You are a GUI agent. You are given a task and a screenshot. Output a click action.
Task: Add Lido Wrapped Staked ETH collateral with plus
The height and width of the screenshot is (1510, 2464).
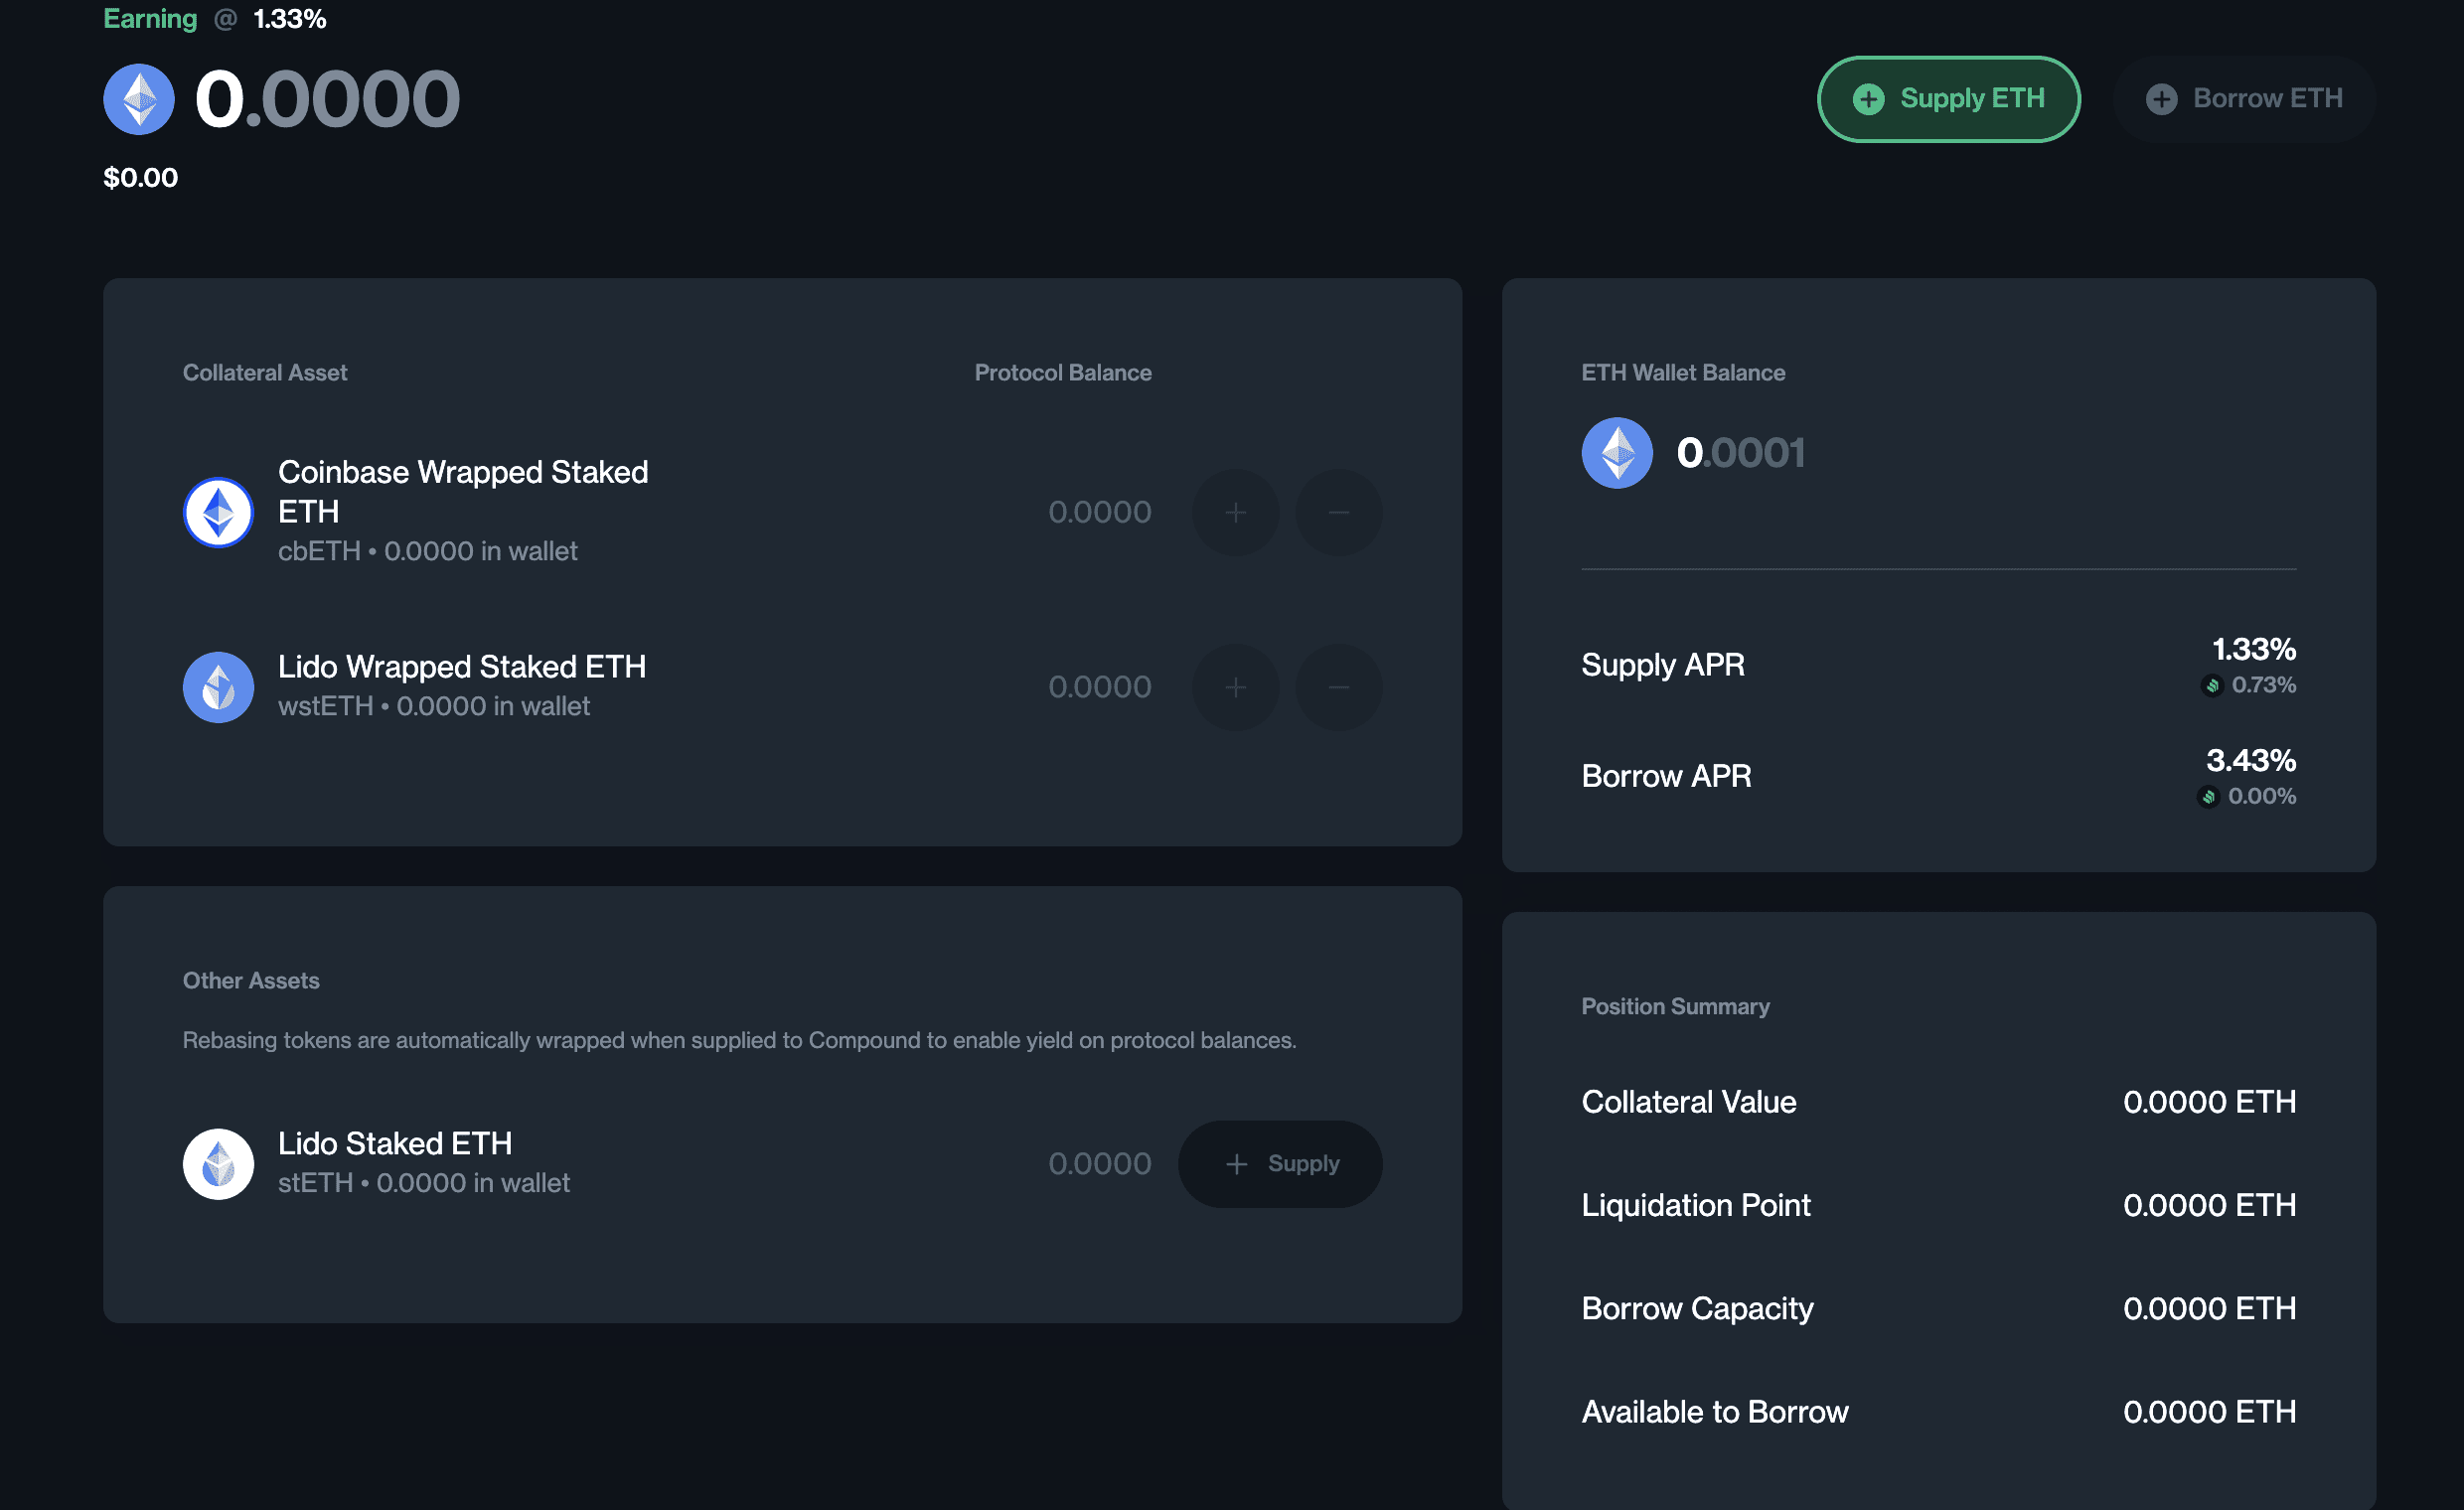(1235, 687)
